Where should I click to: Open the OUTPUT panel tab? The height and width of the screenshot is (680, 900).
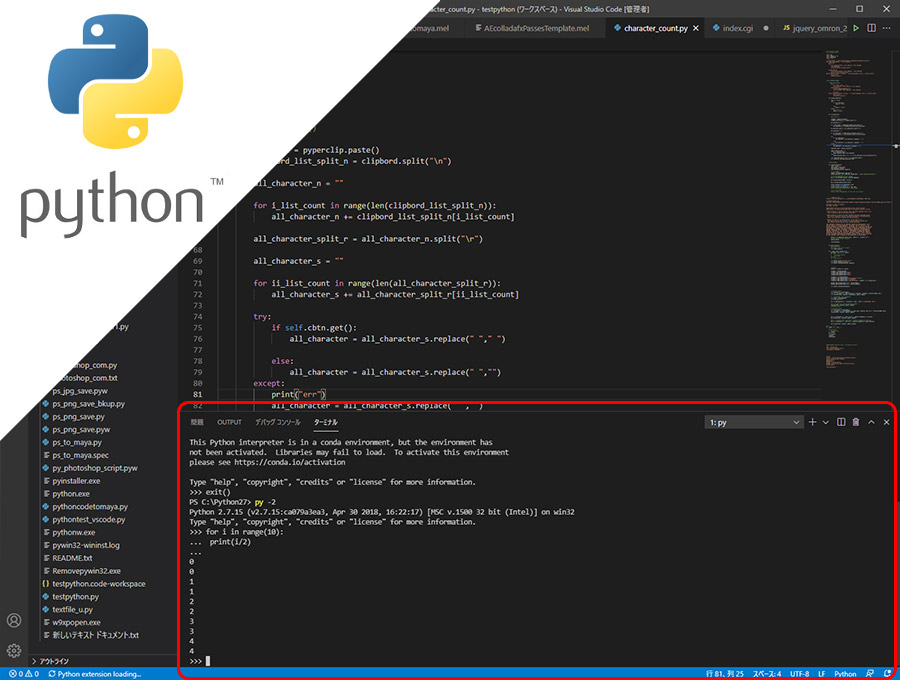[x=229, y=422]
